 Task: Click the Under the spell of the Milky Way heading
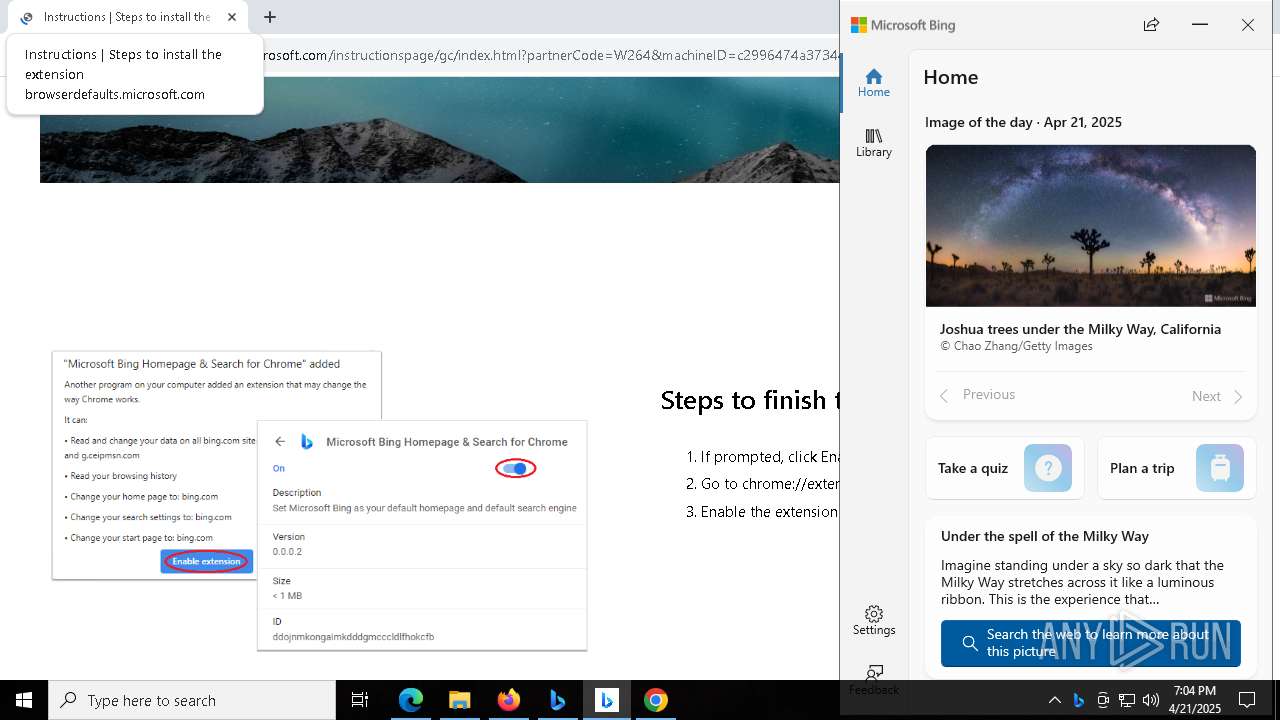tap(1045, 536)
